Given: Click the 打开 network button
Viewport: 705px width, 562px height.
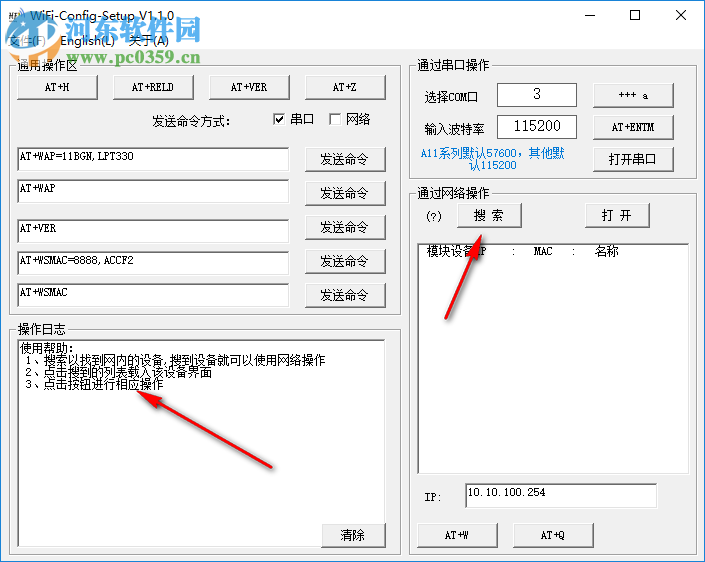Looking at the screenshot, I should click(x=617, y=215).
